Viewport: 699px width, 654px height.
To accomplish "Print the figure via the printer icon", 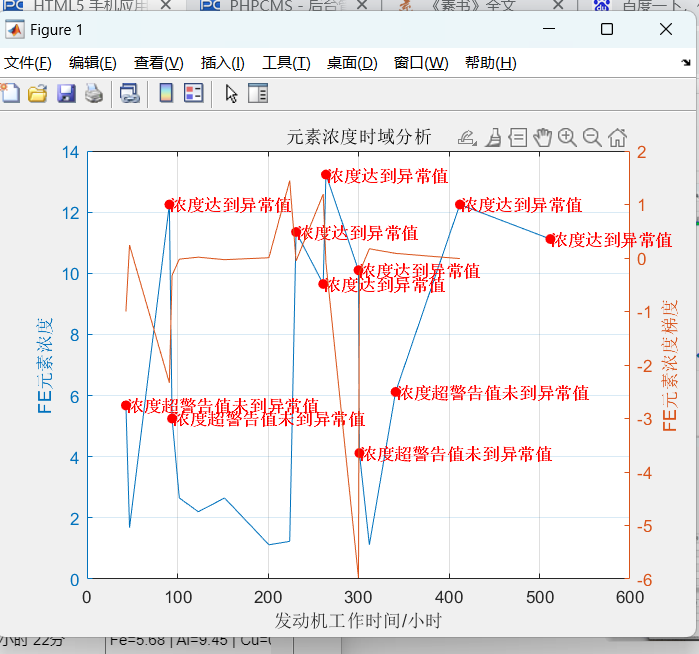I will [94, 94].
